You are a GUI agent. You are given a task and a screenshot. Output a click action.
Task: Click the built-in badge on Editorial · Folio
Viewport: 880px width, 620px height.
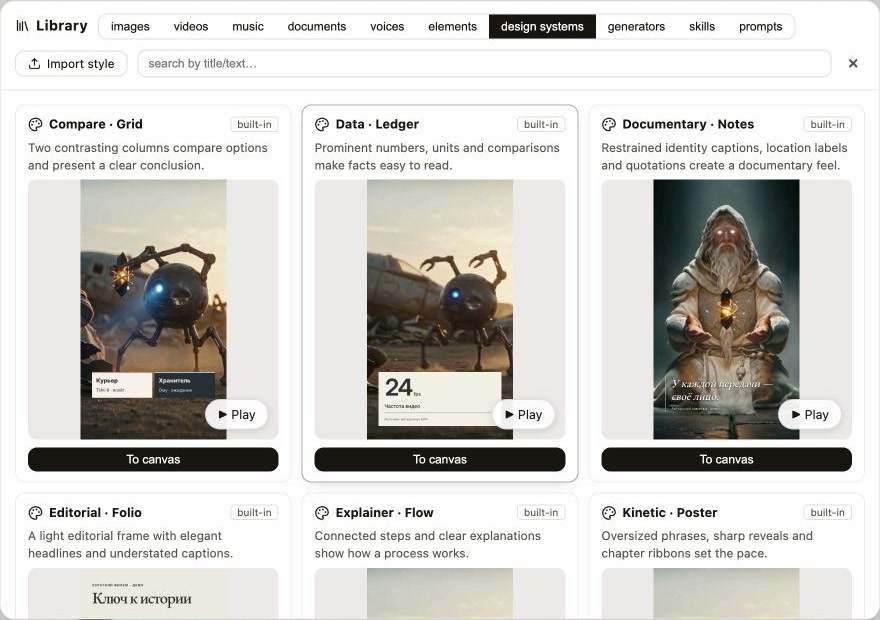click(254, 513)
